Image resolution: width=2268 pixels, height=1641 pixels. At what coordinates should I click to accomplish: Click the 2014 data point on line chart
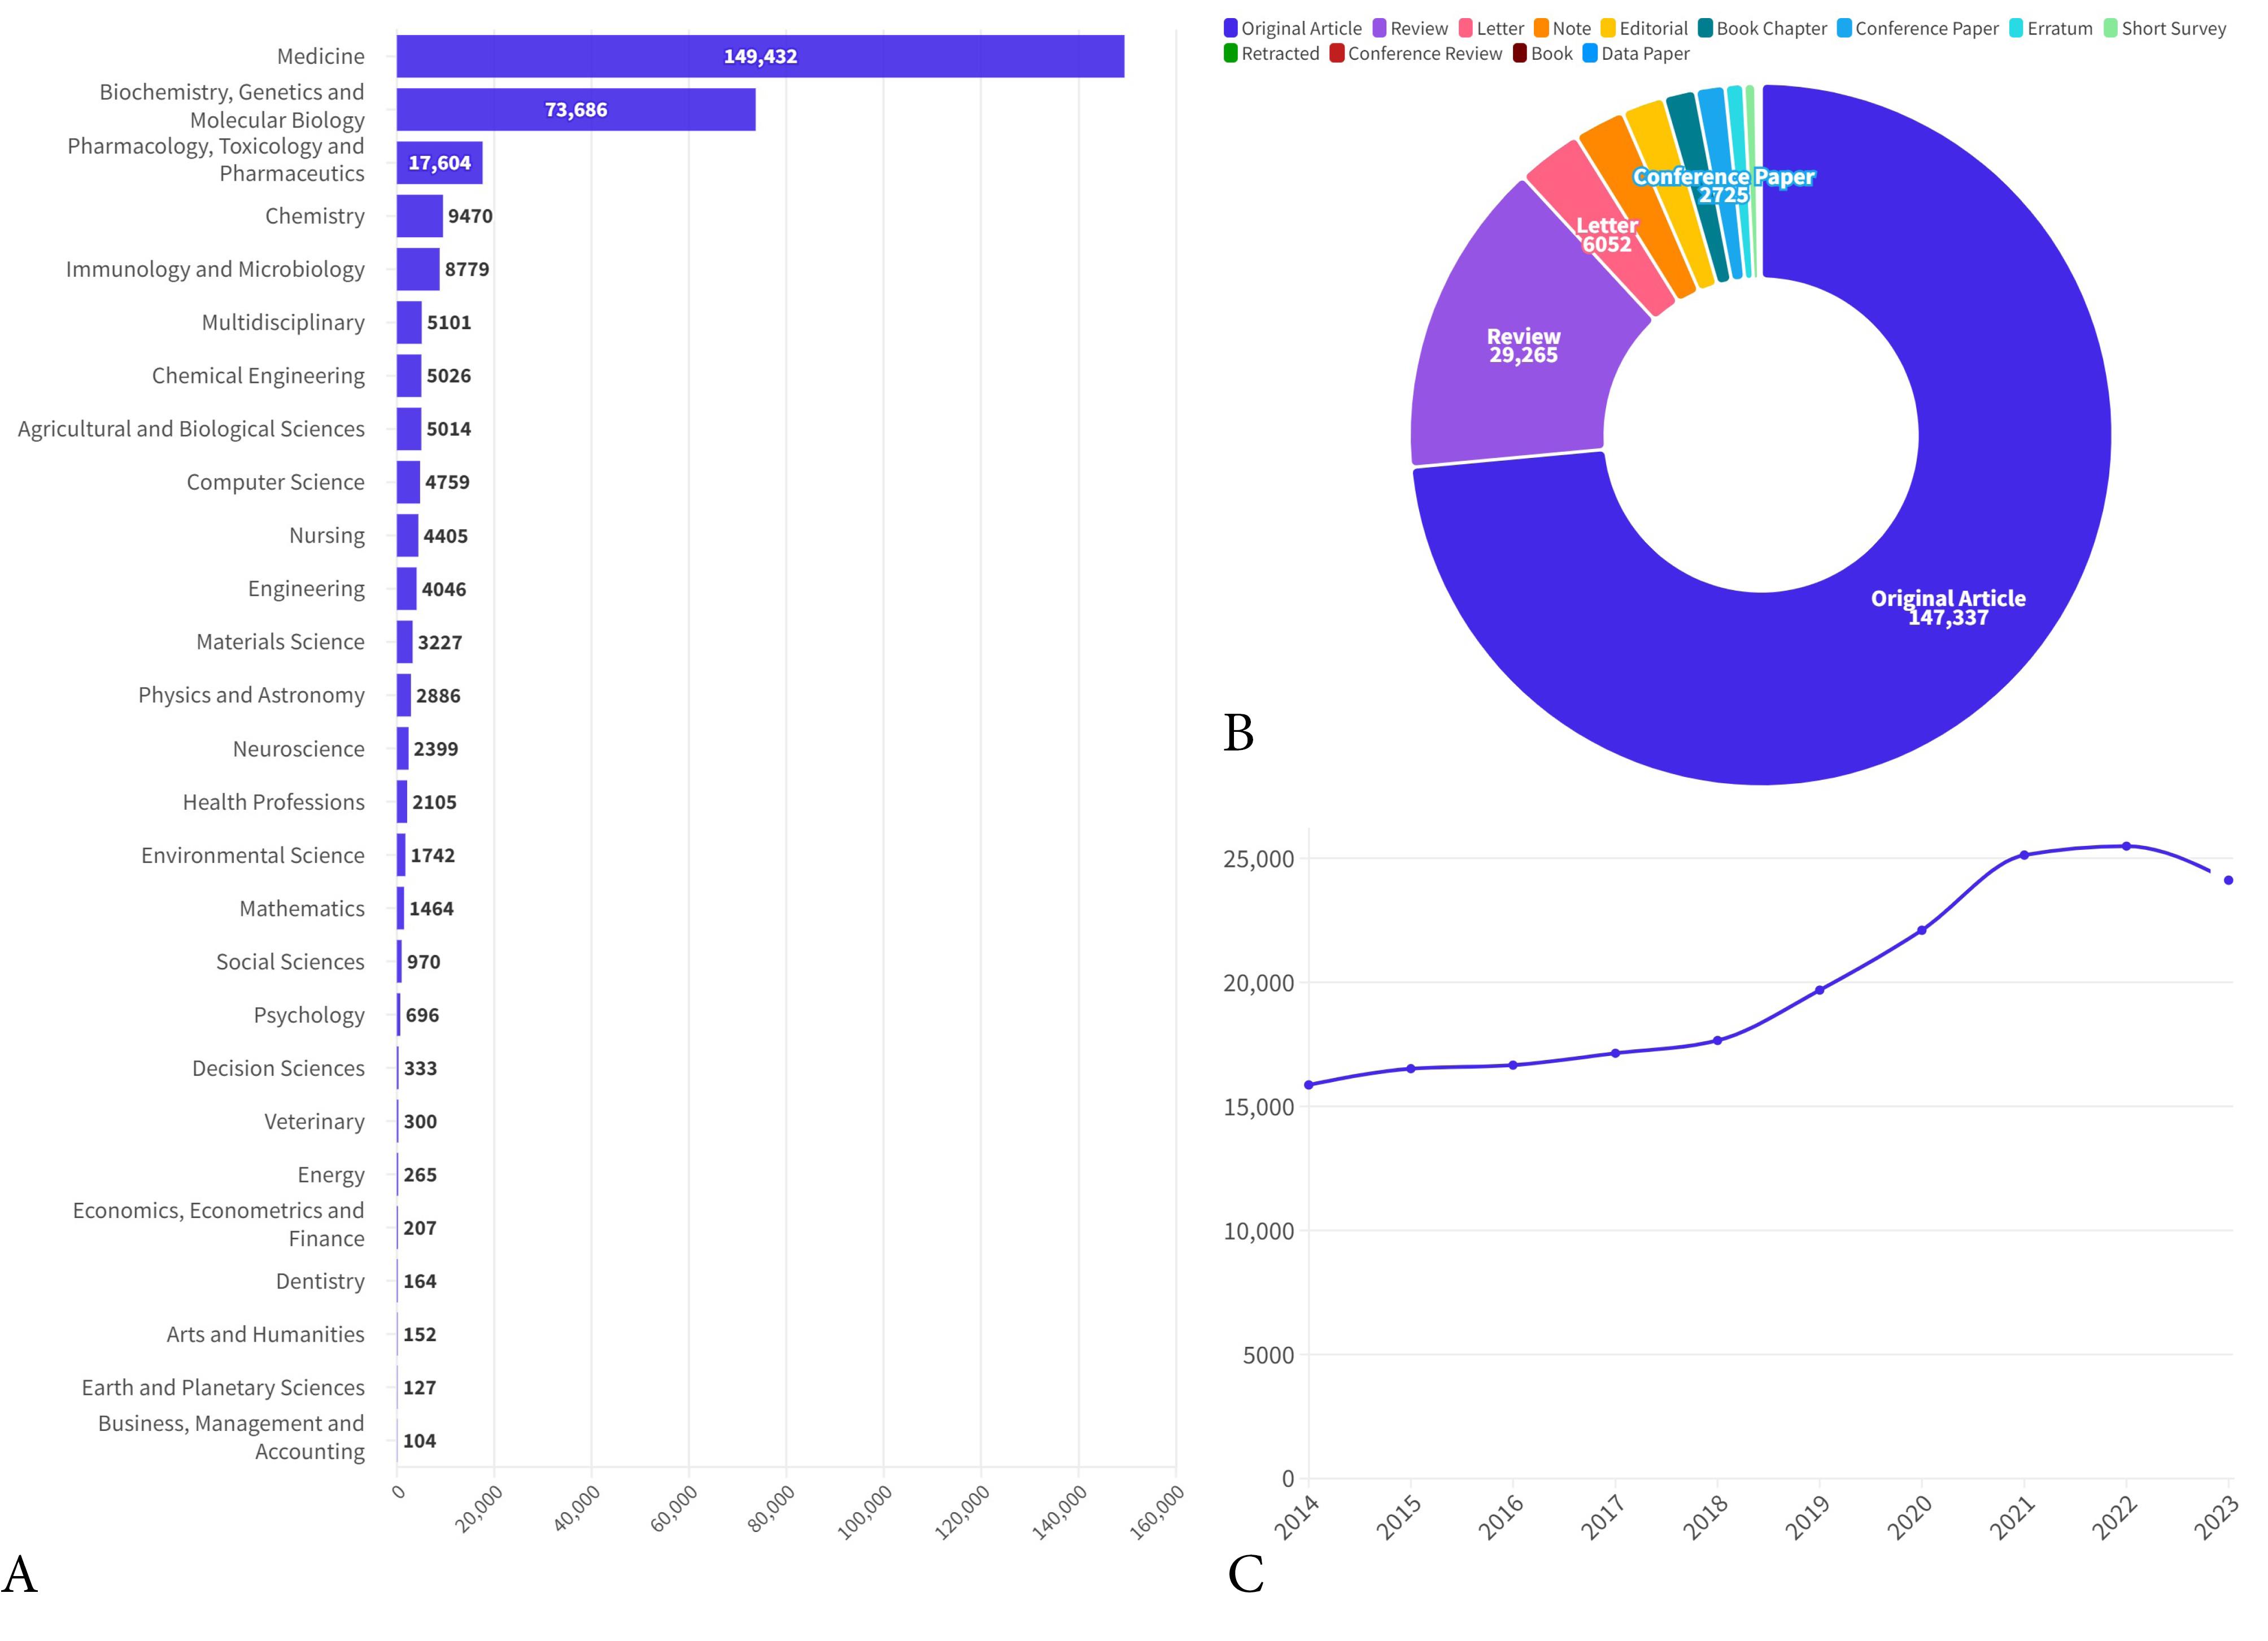1309,1085
